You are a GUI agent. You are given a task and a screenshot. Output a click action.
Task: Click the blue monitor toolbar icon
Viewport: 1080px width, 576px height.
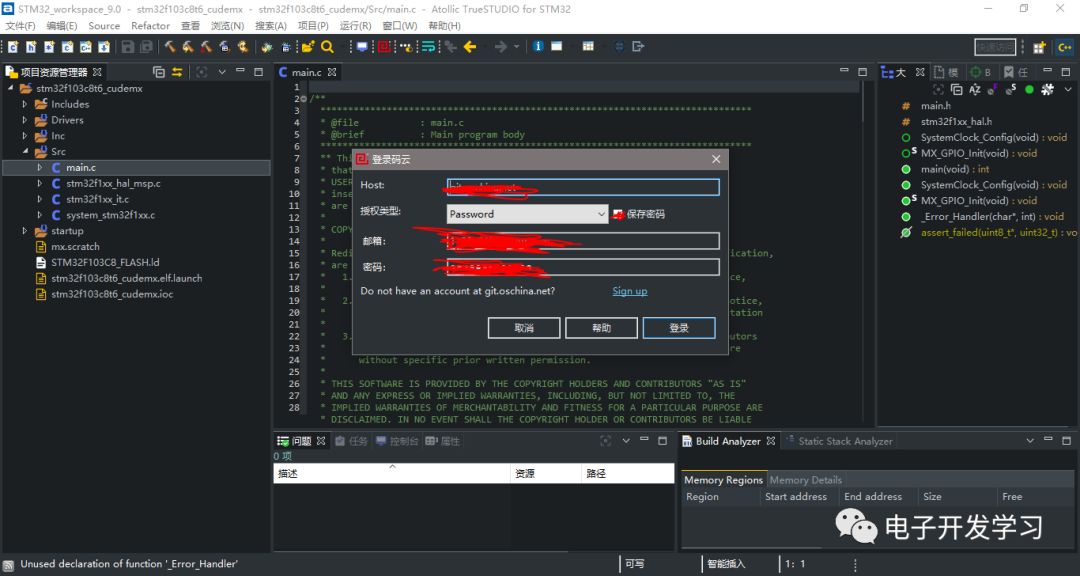click(x=362, y=47)
